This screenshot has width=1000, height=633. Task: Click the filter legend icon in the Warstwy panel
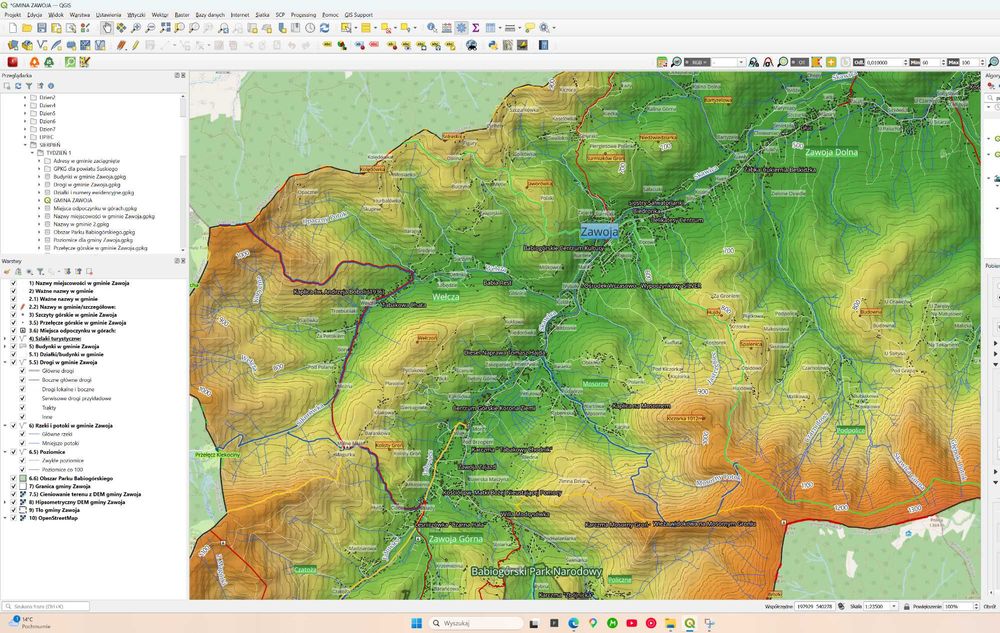click(40, 272)
